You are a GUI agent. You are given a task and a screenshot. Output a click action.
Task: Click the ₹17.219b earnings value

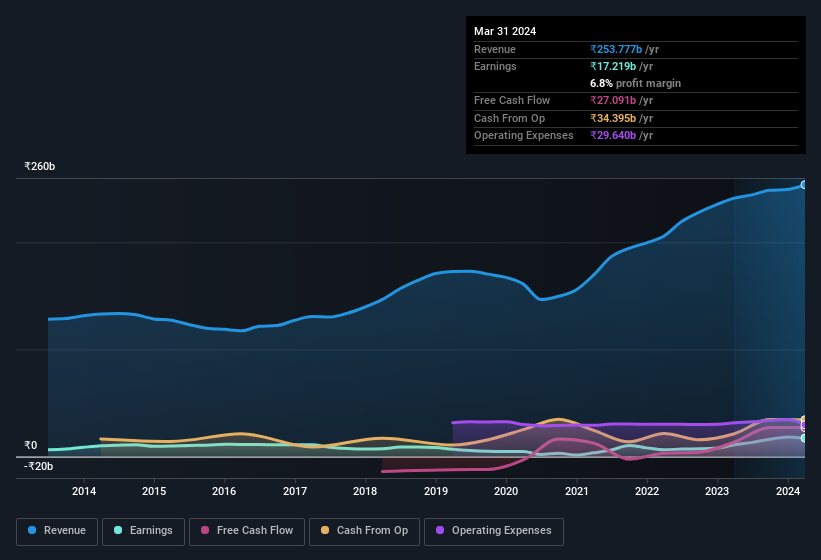click(613, 66)
